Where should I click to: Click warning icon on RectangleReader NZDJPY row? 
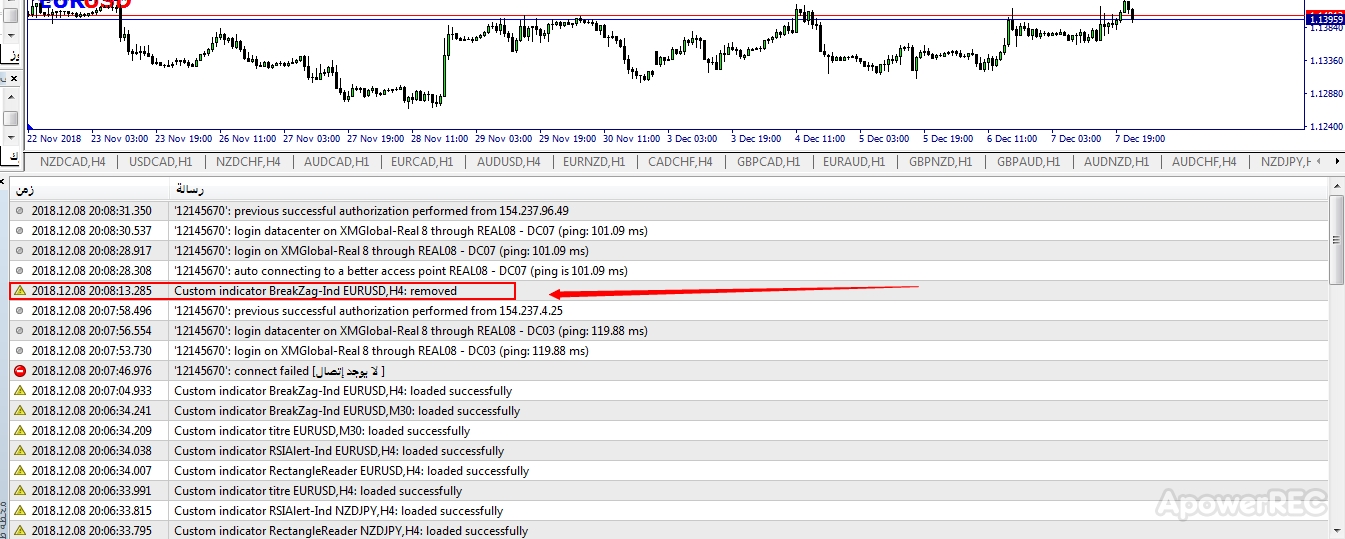click(x=19, y=531)
